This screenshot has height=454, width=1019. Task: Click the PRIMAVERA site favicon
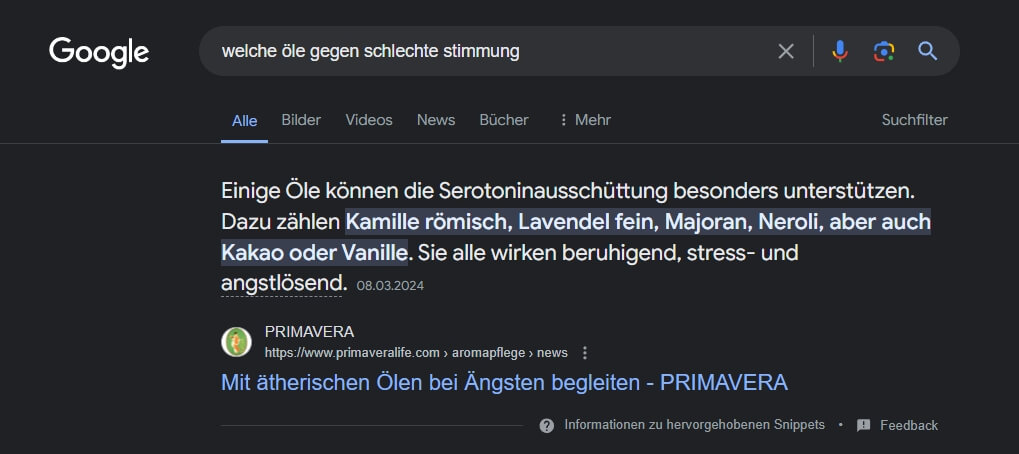click(x=236, y=342)
